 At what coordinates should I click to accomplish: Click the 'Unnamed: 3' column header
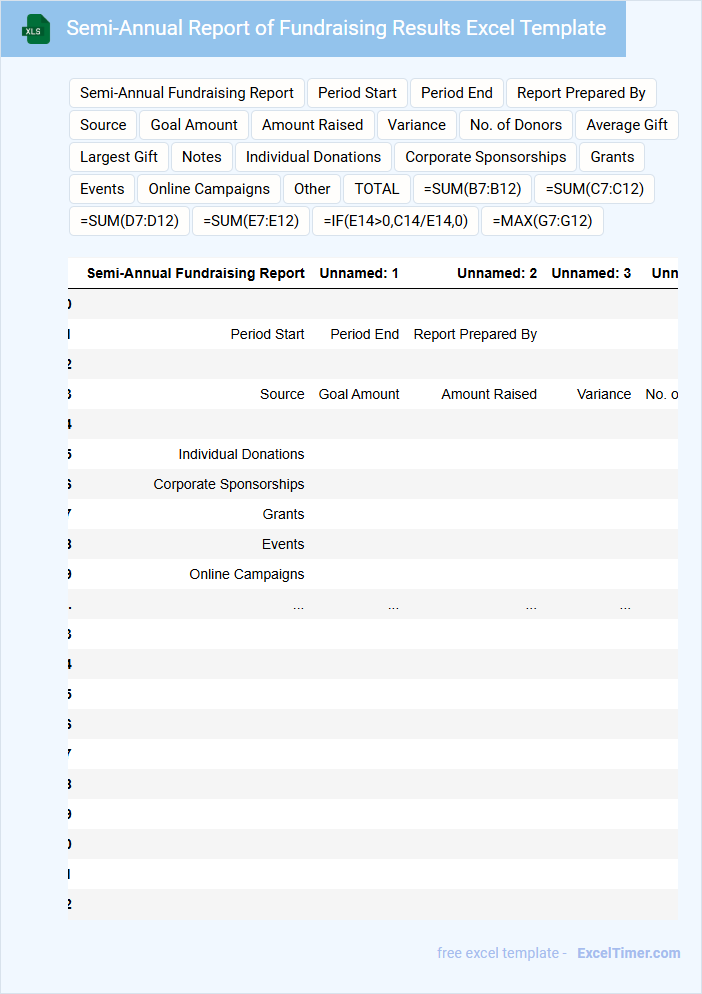point(591,273)
